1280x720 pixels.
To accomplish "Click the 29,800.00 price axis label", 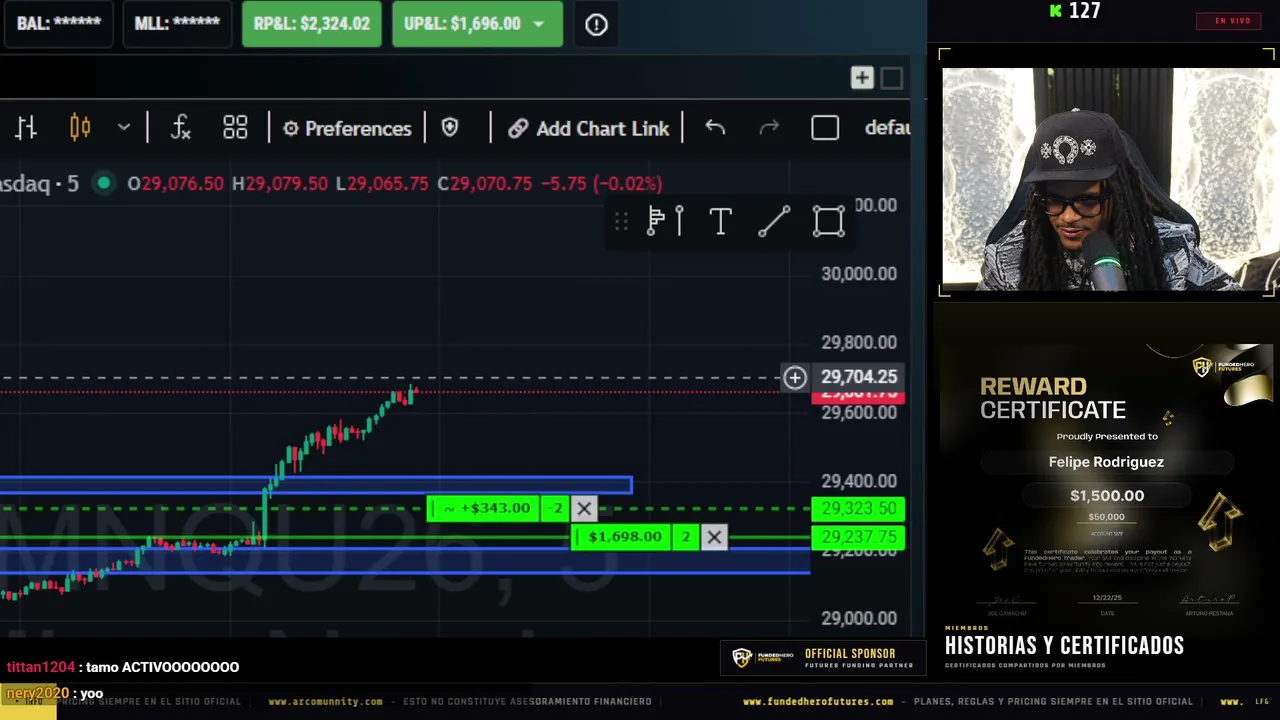I will (859, 343).
